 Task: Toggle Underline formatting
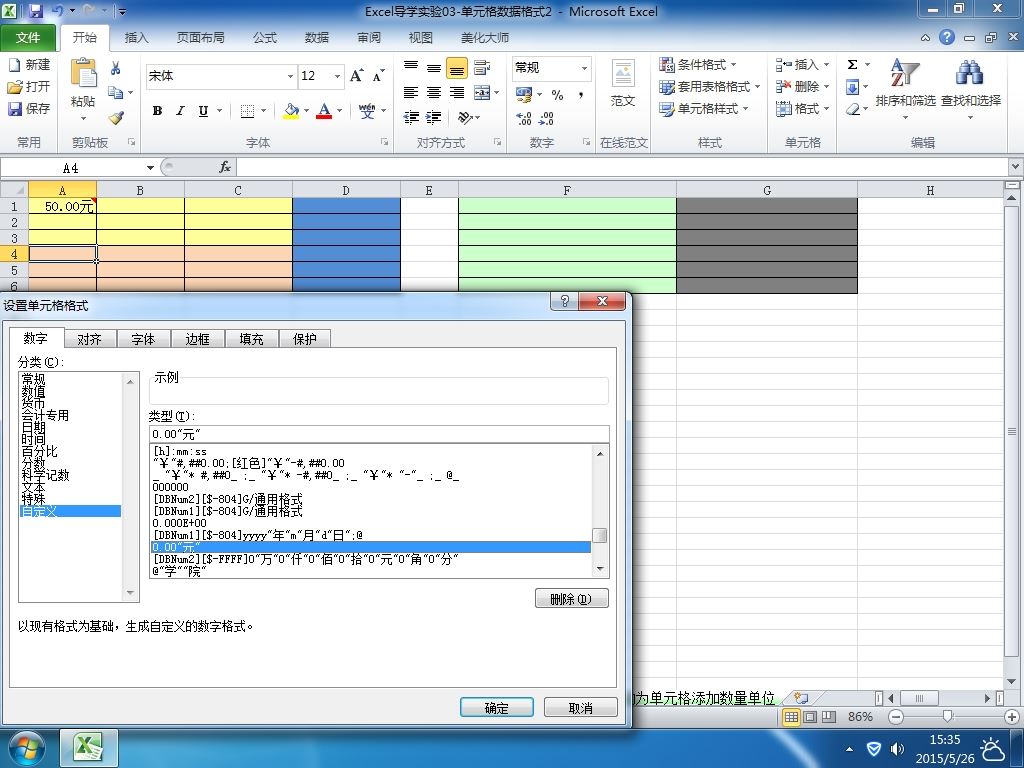click(203, 111)
